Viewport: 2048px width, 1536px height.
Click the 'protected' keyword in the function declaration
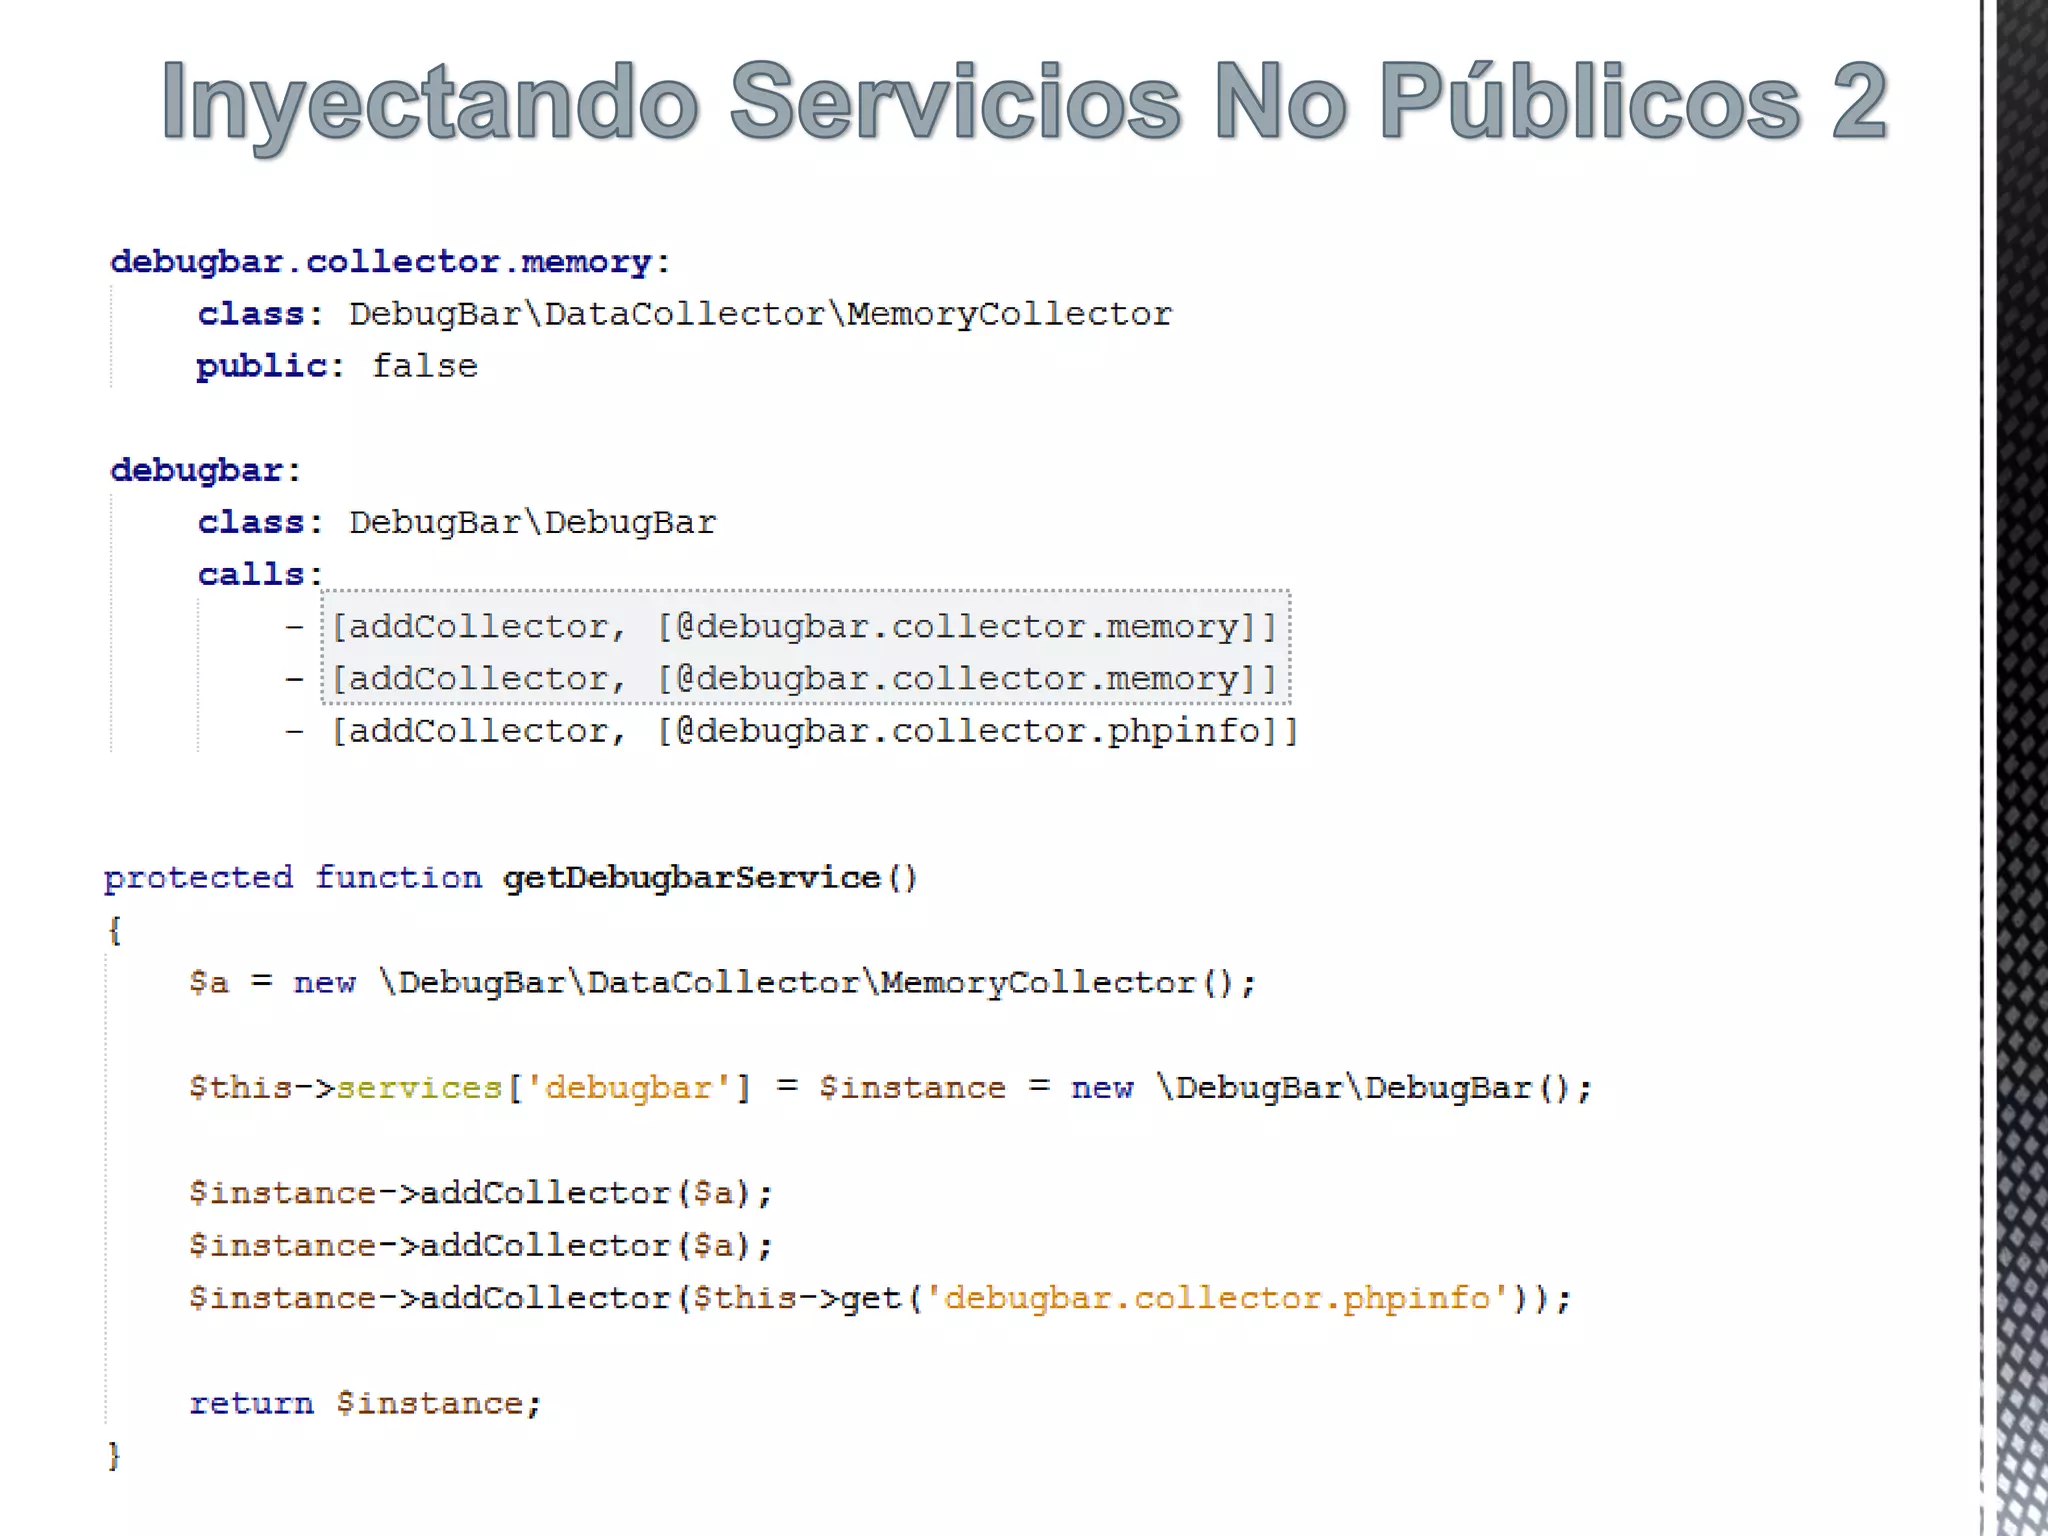pyautogui.click(x=198, y=878)
